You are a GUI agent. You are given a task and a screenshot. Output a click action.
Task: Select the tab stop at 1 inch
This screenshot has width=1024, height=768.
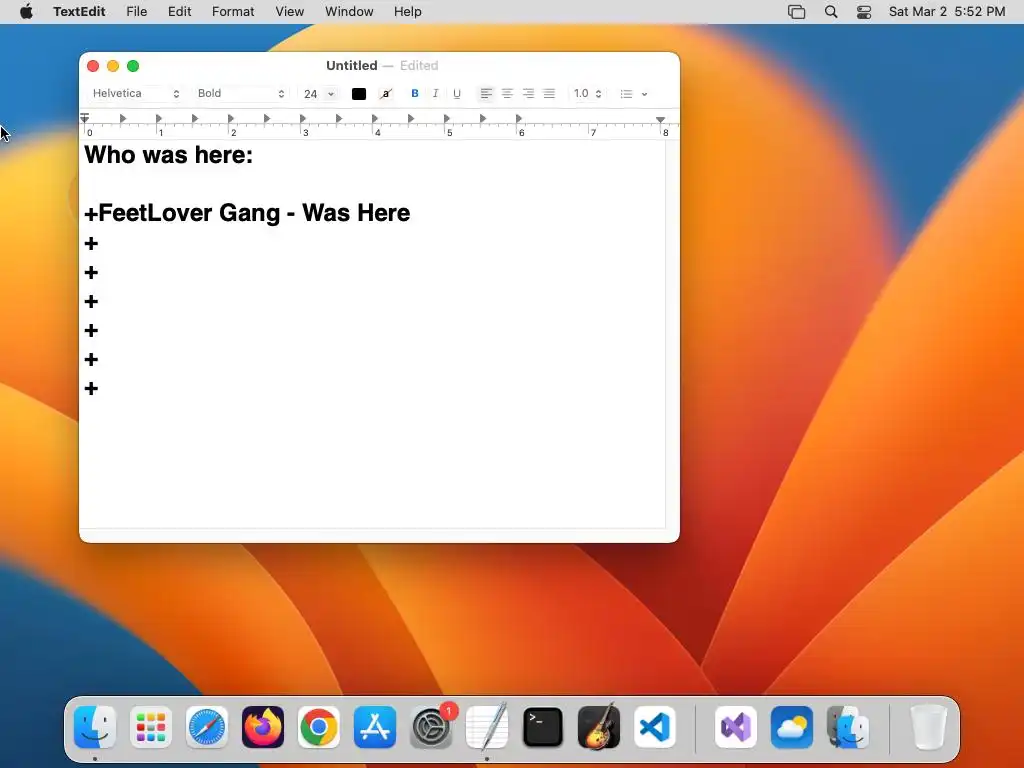point(159,118)
